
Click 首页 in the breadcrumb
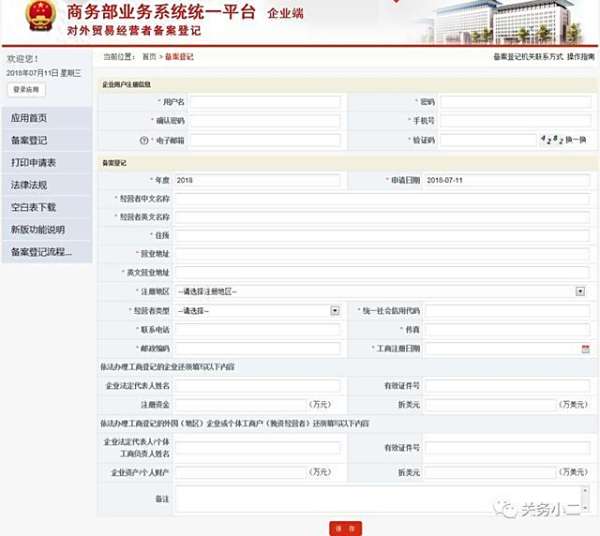149,57
